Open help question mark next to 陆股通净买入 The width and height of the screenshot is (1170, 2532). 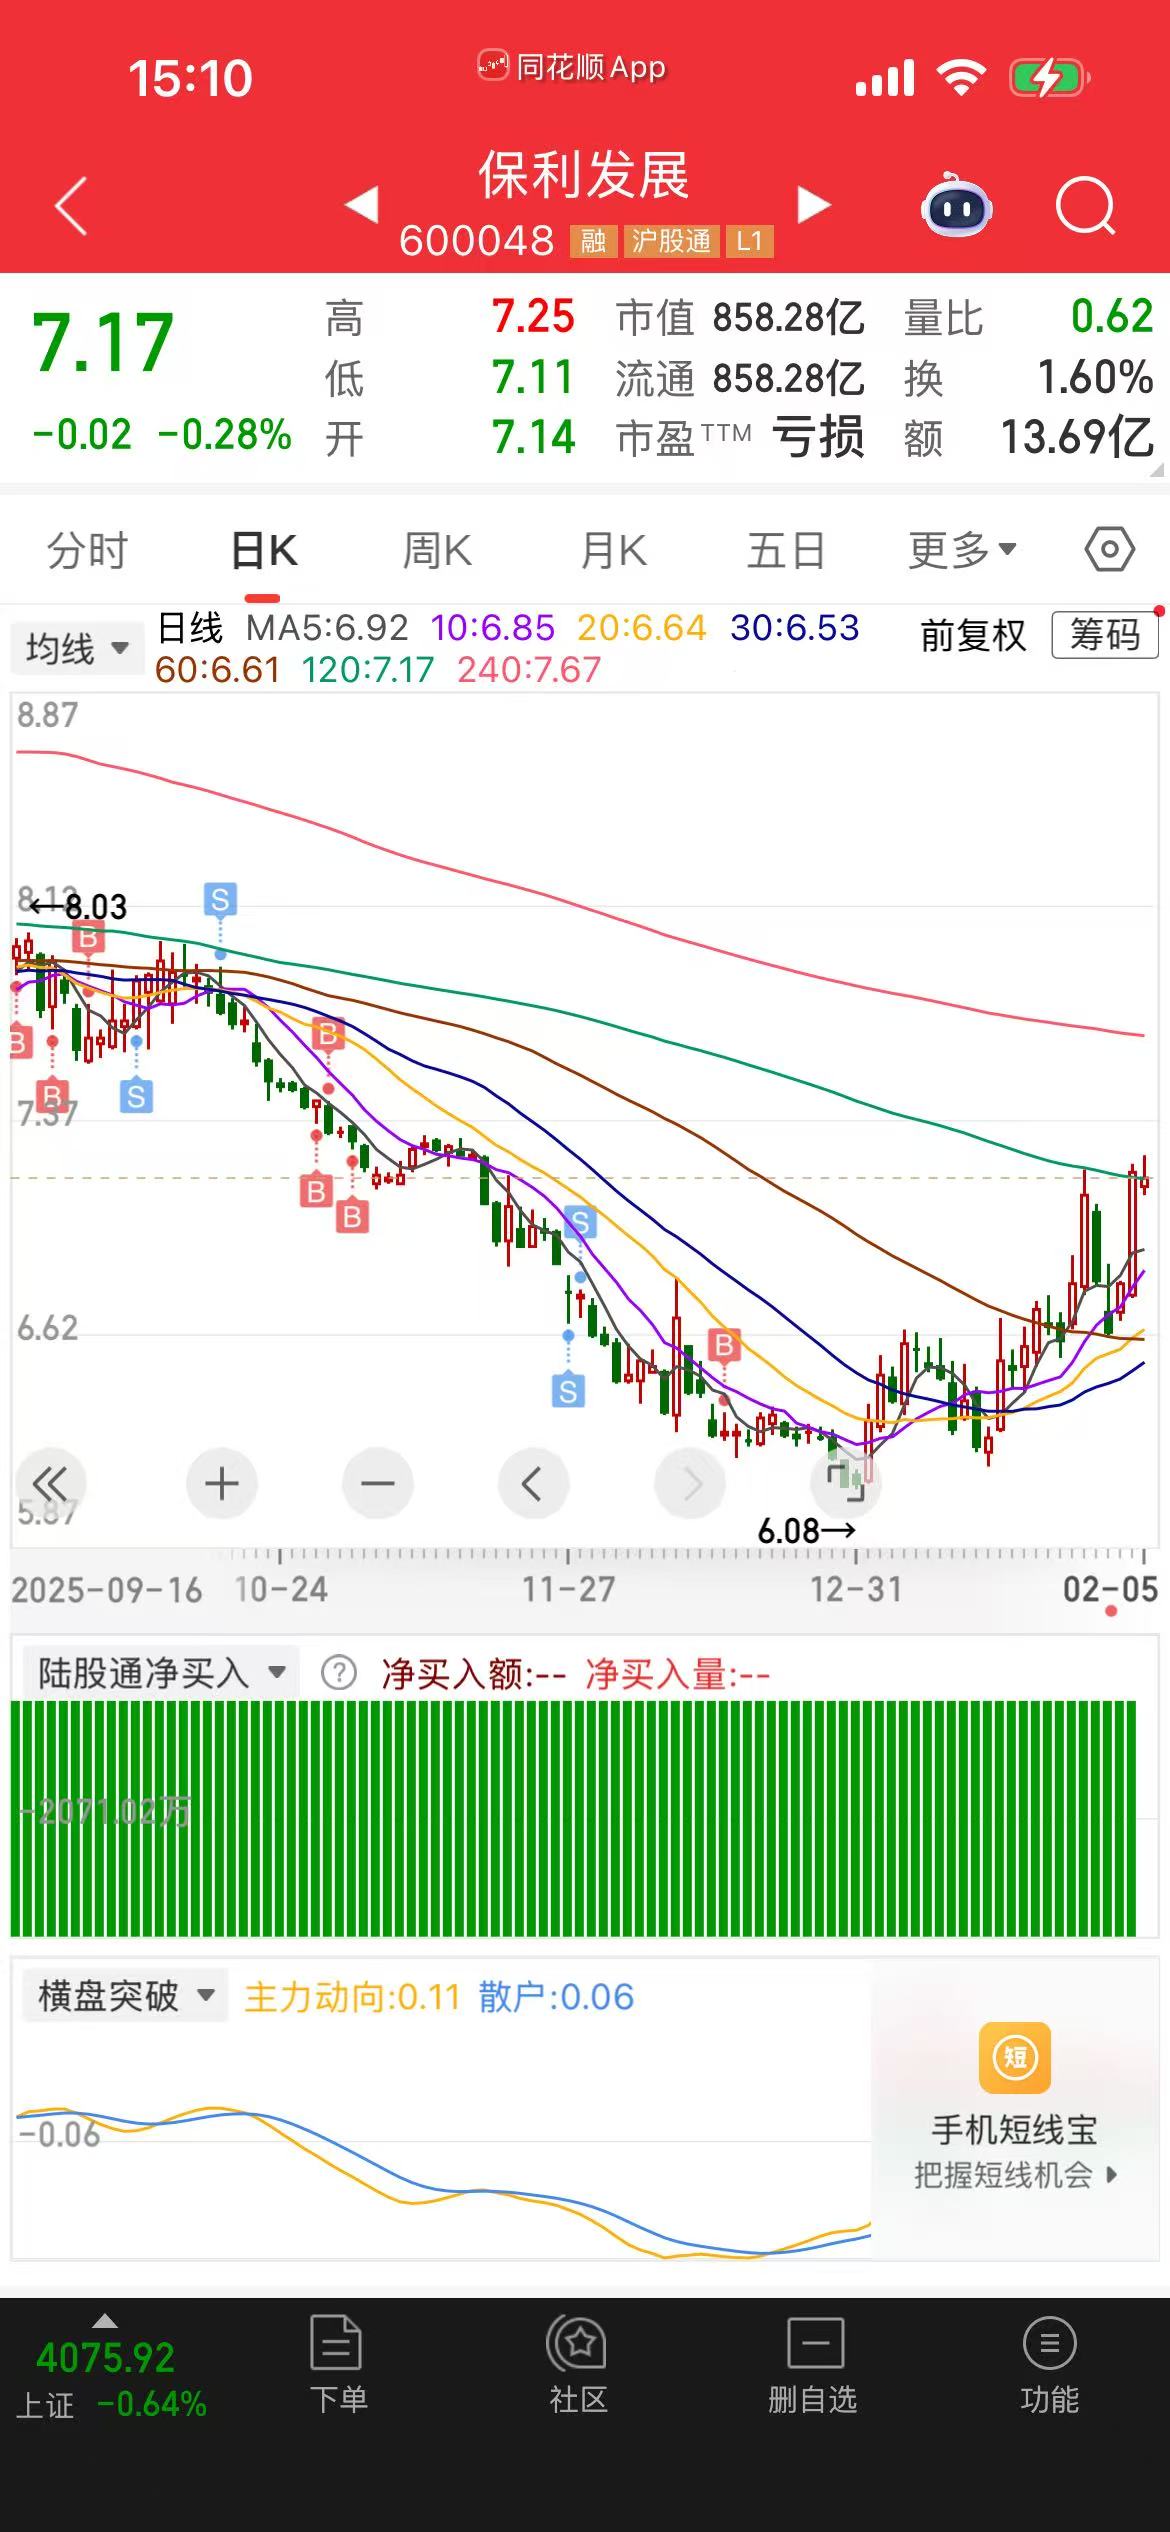coord(339,1672)
